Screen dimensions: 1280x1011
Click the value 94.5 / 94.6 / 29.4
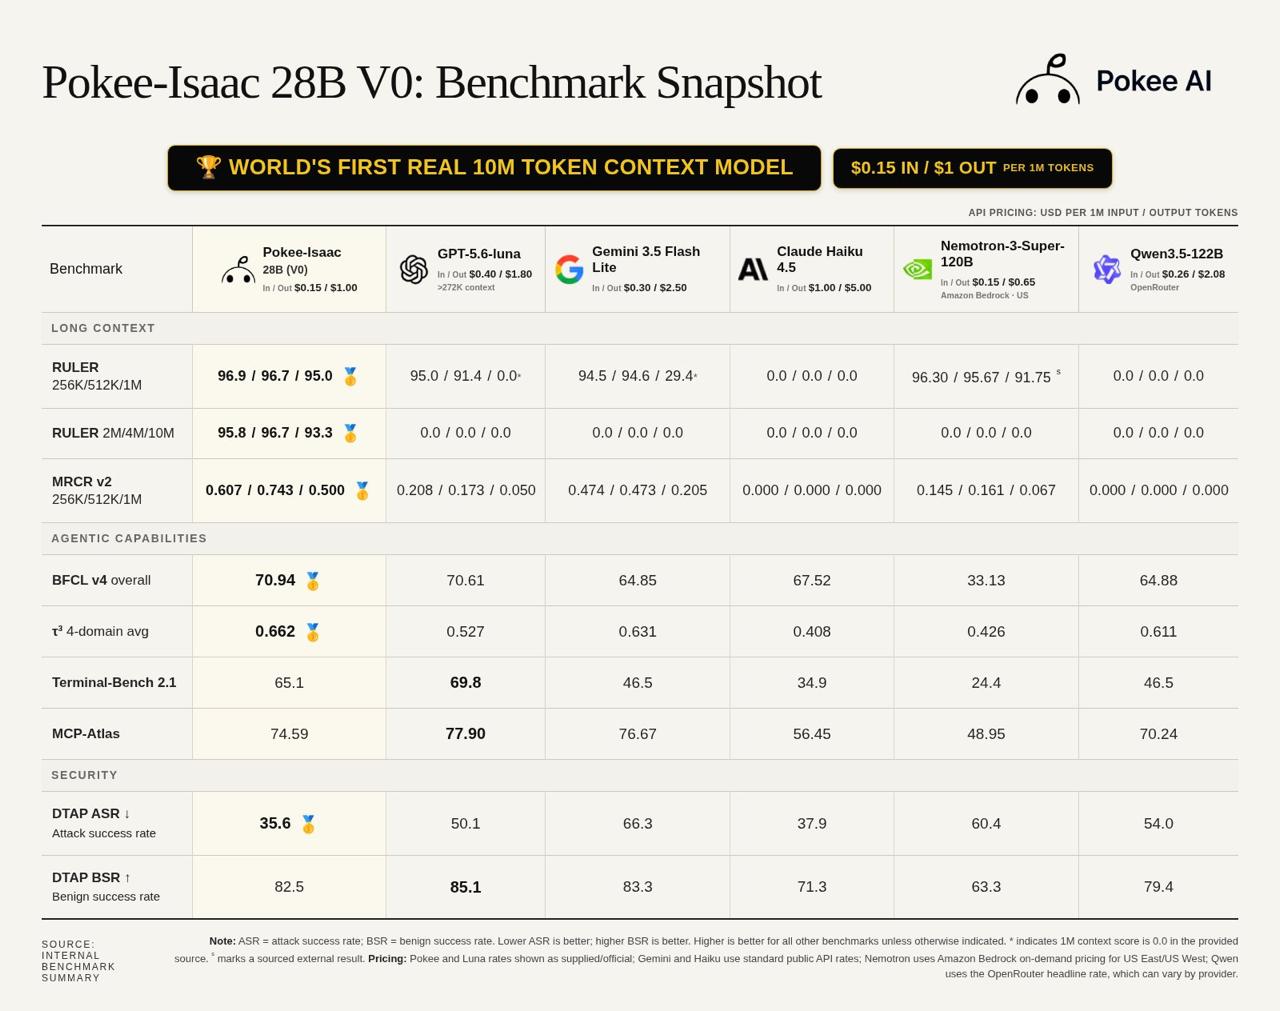636,376
